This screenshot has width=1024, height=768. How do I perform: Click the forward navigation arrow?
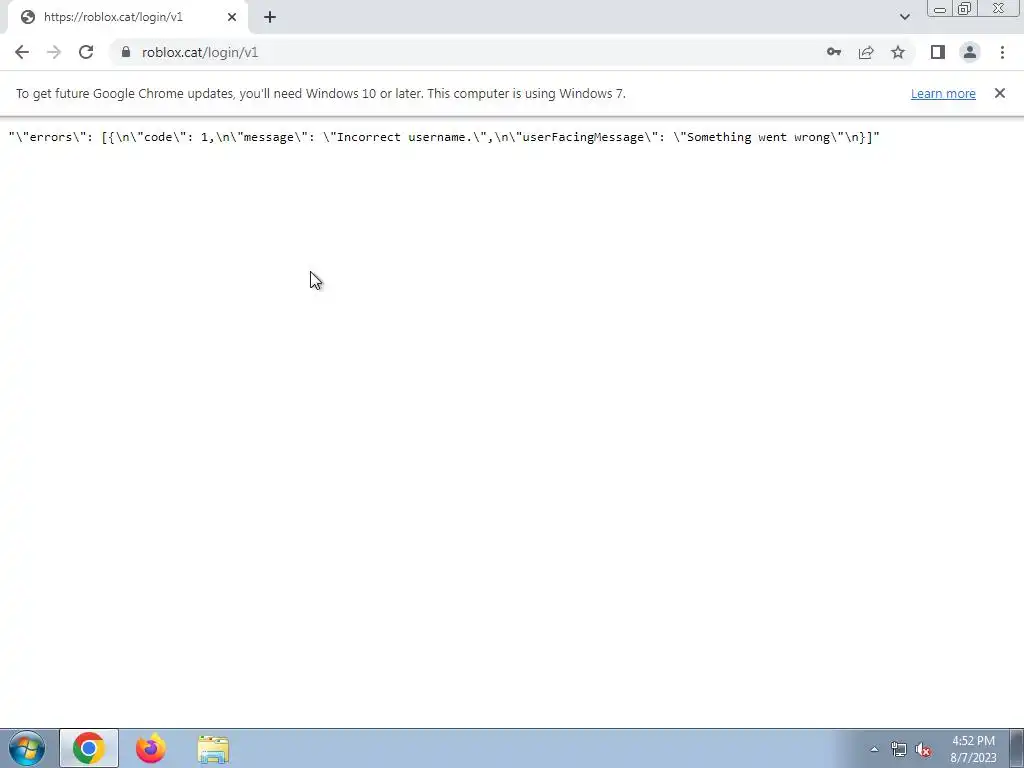pyautogui.click(x=54, y=52)
